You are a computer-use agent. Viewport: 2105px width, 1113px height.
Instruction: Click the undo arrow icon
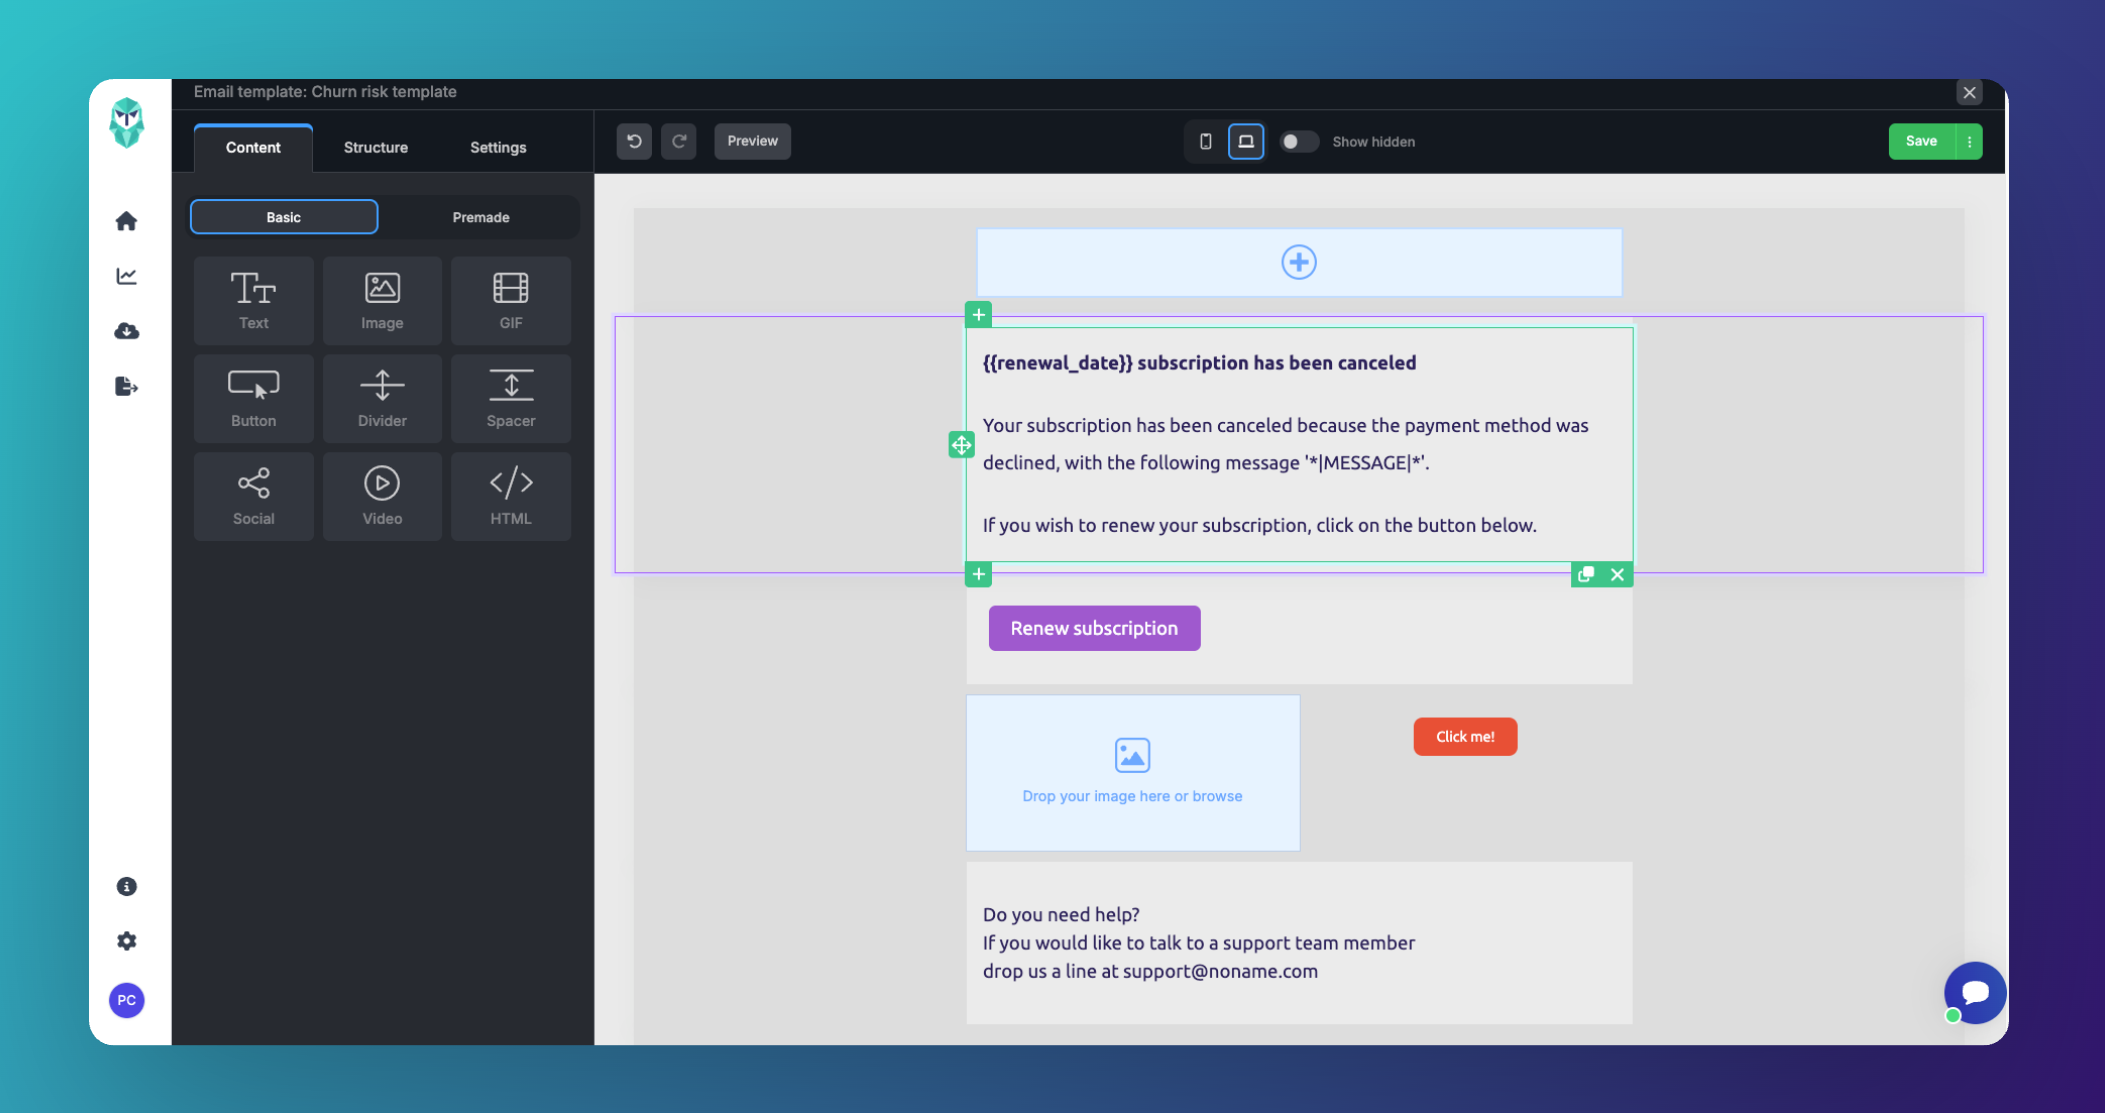[634, 141]
